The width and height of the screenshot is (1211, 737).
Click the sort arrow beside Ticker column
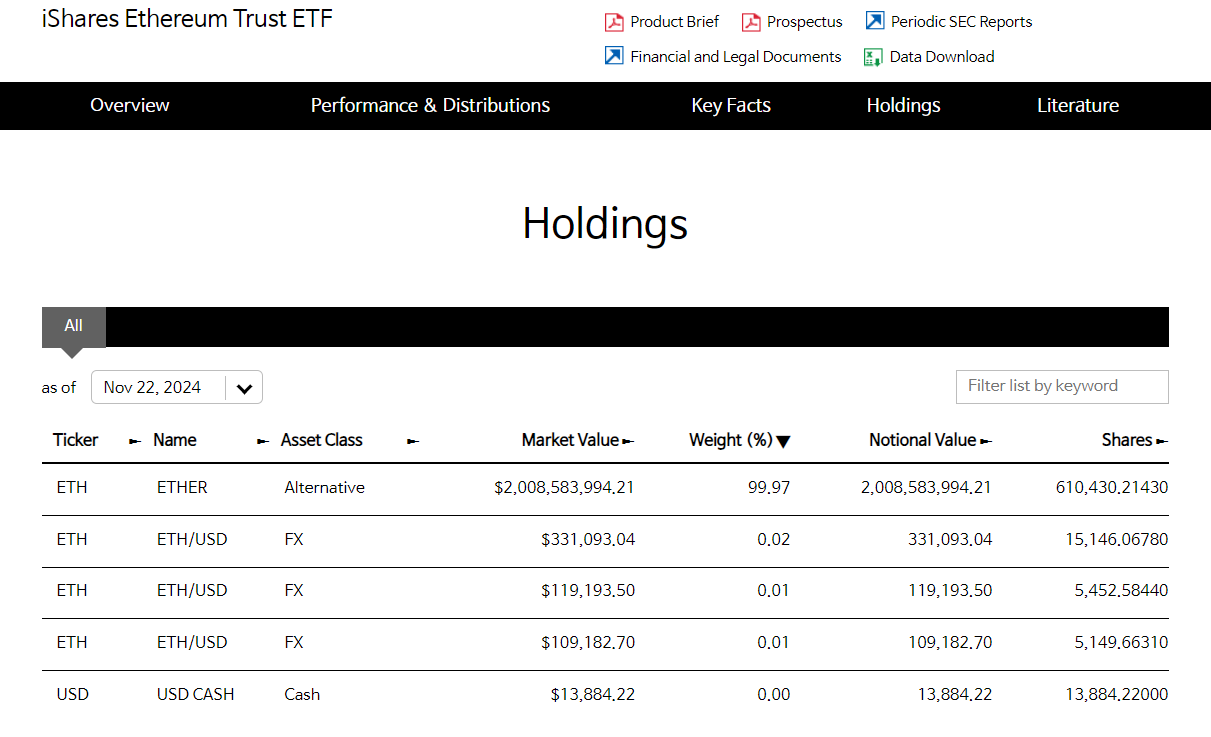pyautogui.click(x=135, y=441)
